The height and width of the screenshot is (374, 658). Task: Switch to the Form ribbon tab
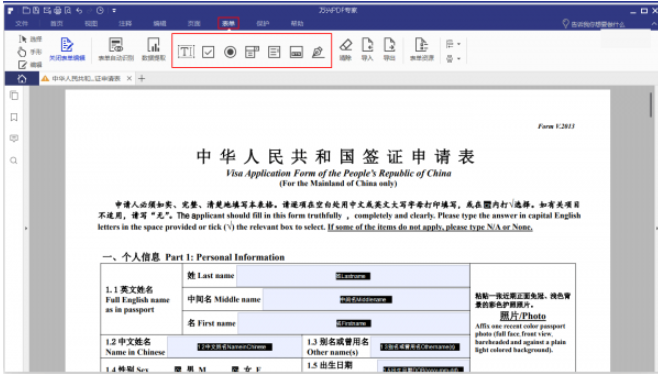pyautogui.click(x=228, y=24)
